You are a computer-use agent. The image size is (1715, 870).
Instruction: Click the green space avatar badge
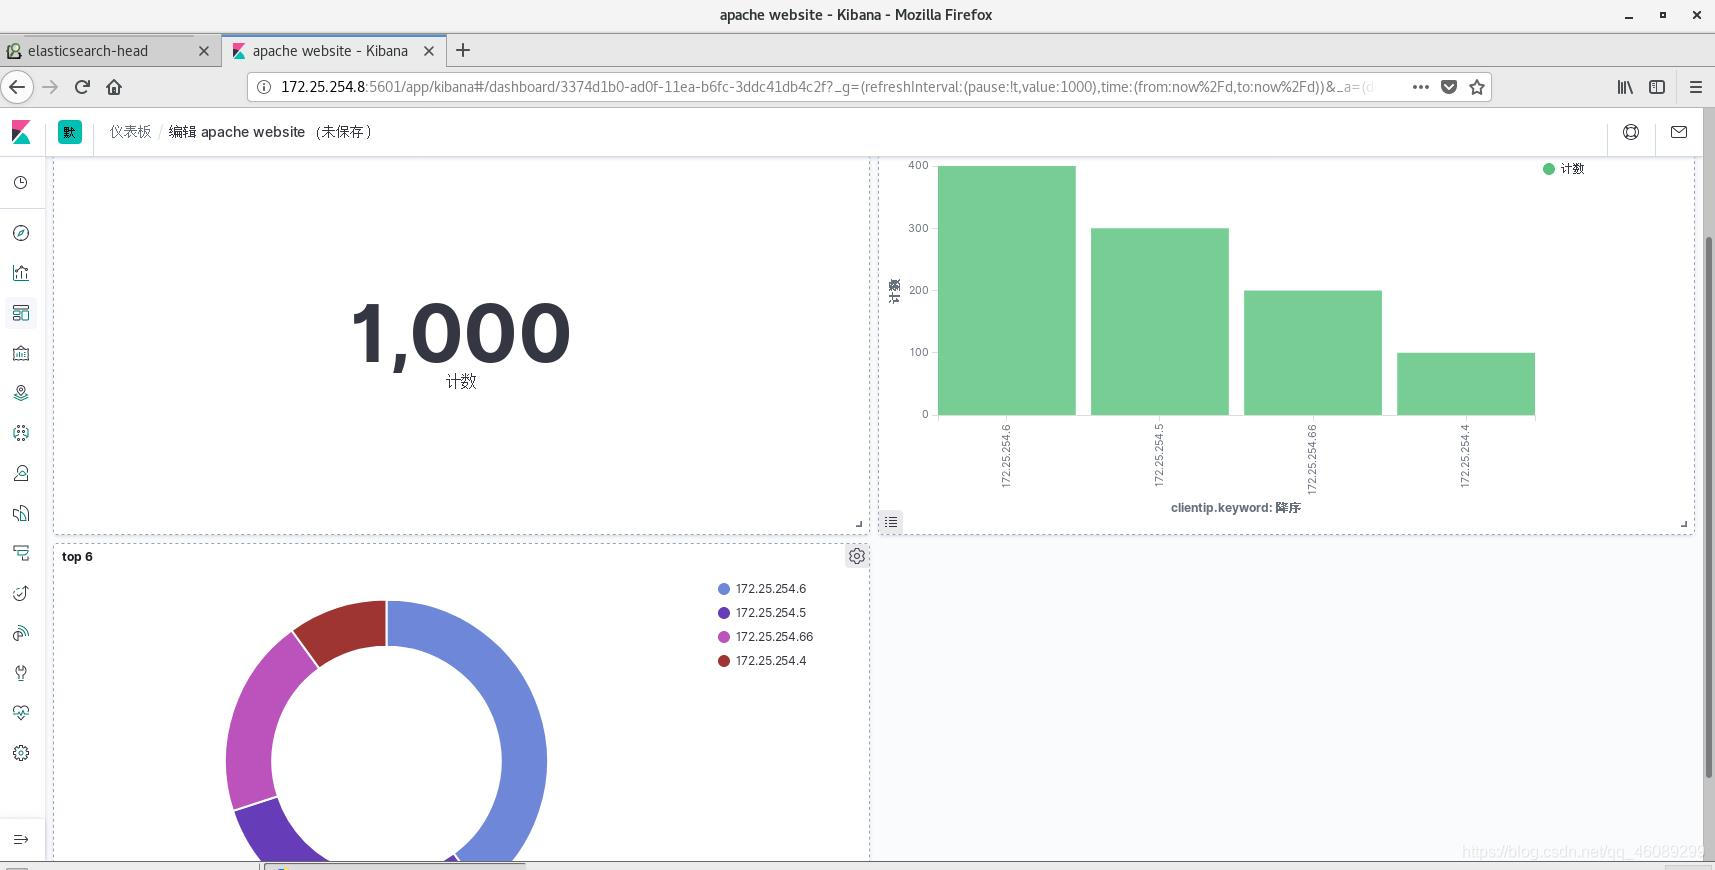pyautogui.click(x=70, y=132)
